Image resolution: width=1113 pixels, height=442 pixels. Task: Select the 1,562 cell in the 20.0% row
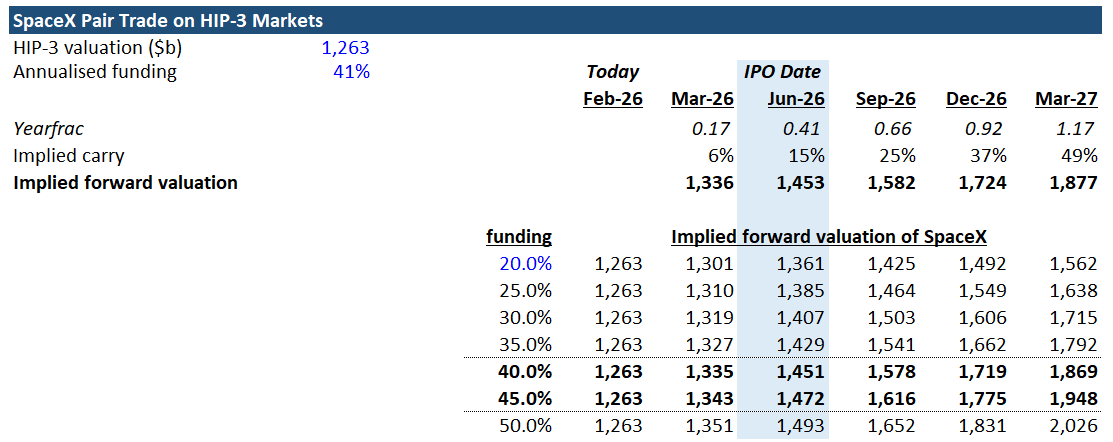coord(1073,264)
